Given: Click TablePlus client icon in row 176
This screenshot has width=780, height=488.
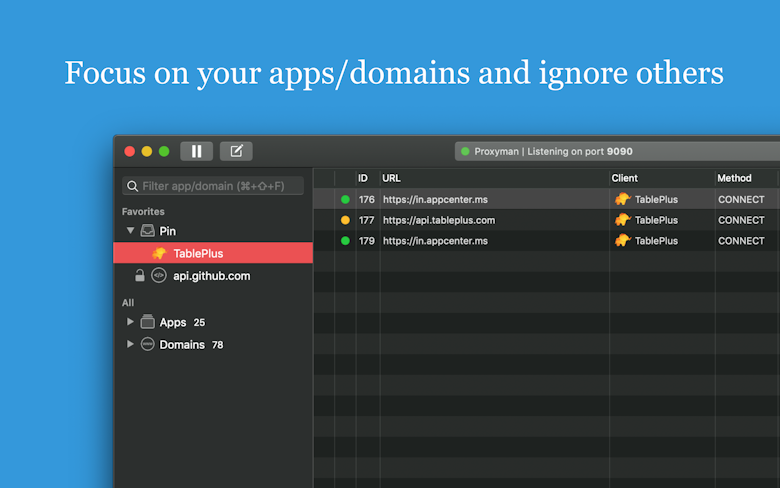Looking at the screenshot, I should (622, 199).
